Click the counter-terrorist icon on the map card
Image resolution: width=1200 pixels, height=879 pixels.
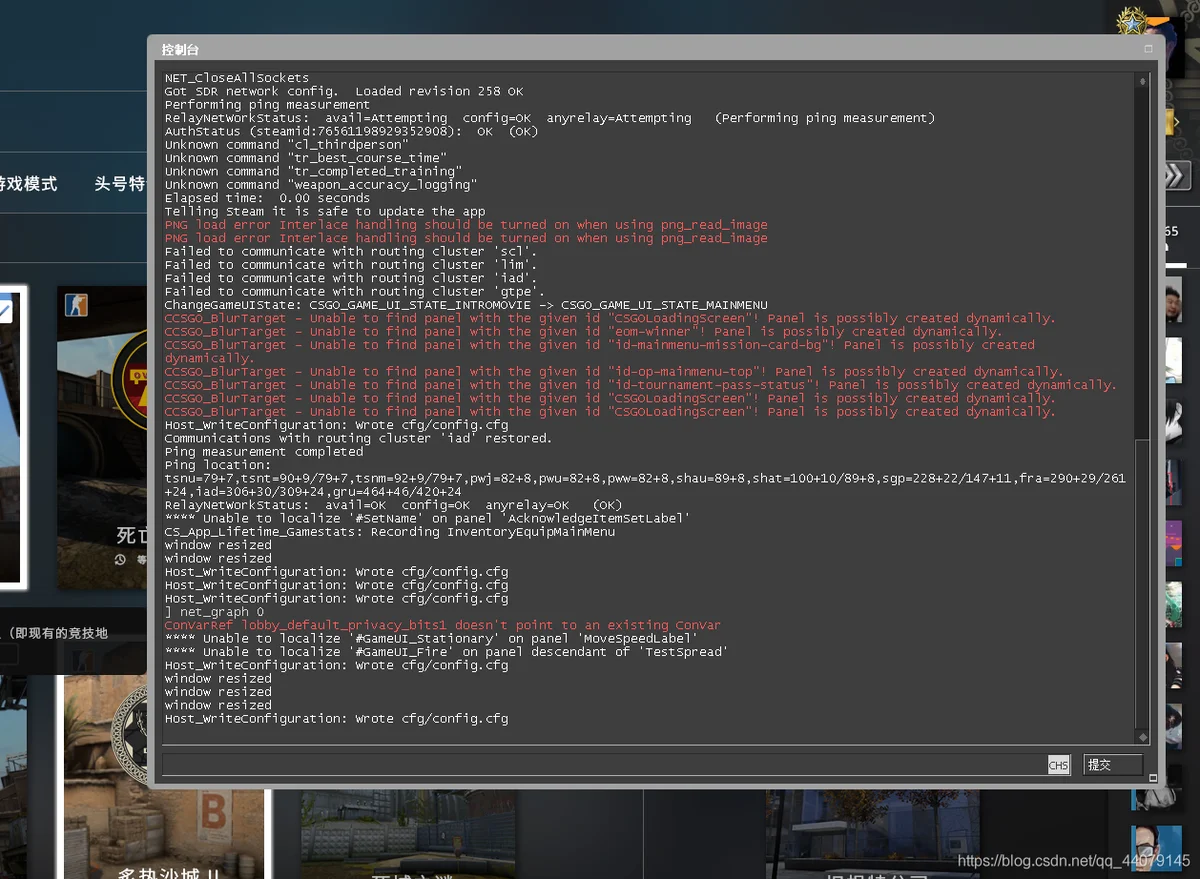(x=76, y=304)
